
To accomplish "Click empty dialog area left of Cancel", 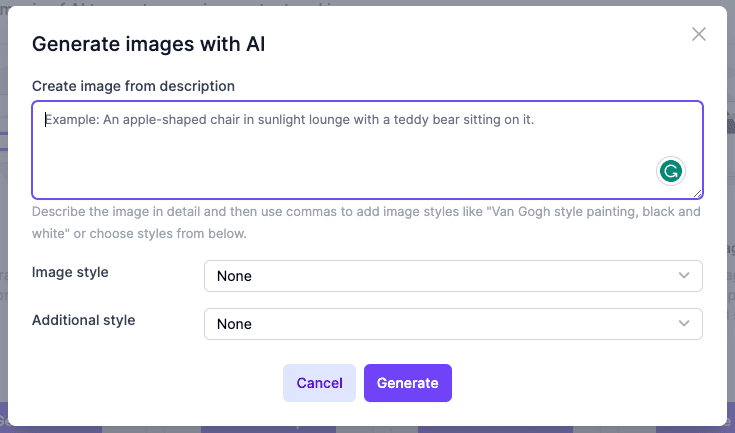I will [x=150, y=383].
